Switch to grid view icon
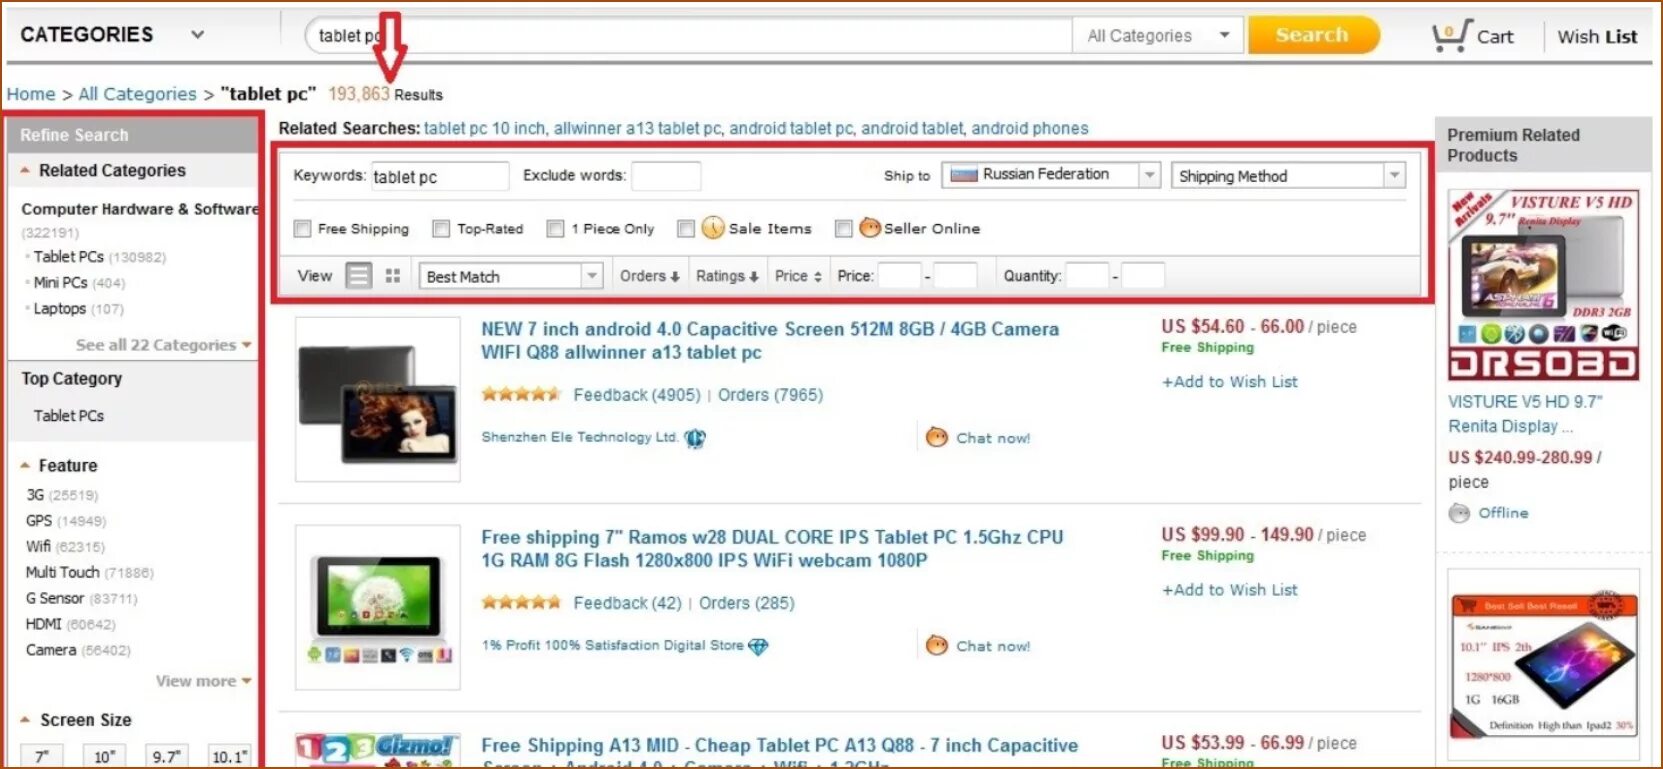The width and height of the screenshot is (1663, 769). pyautogui.click(x=393, y=275)
